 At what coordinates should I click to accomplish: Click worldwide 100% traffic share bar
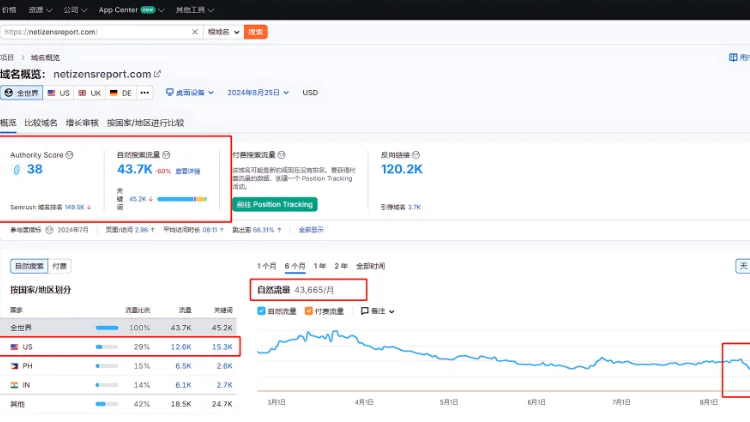pyautogui.click(x=107, y=328)
